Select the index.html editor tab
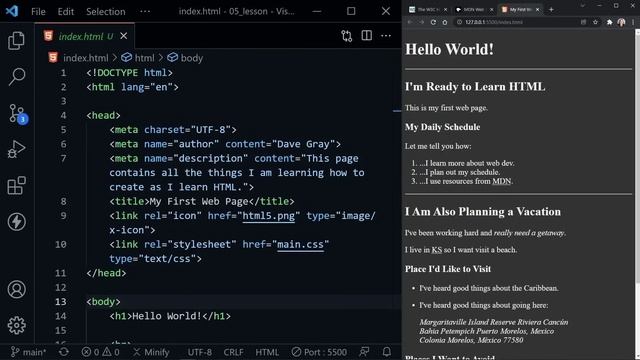640x360 pixels. [x=85, y=36]
